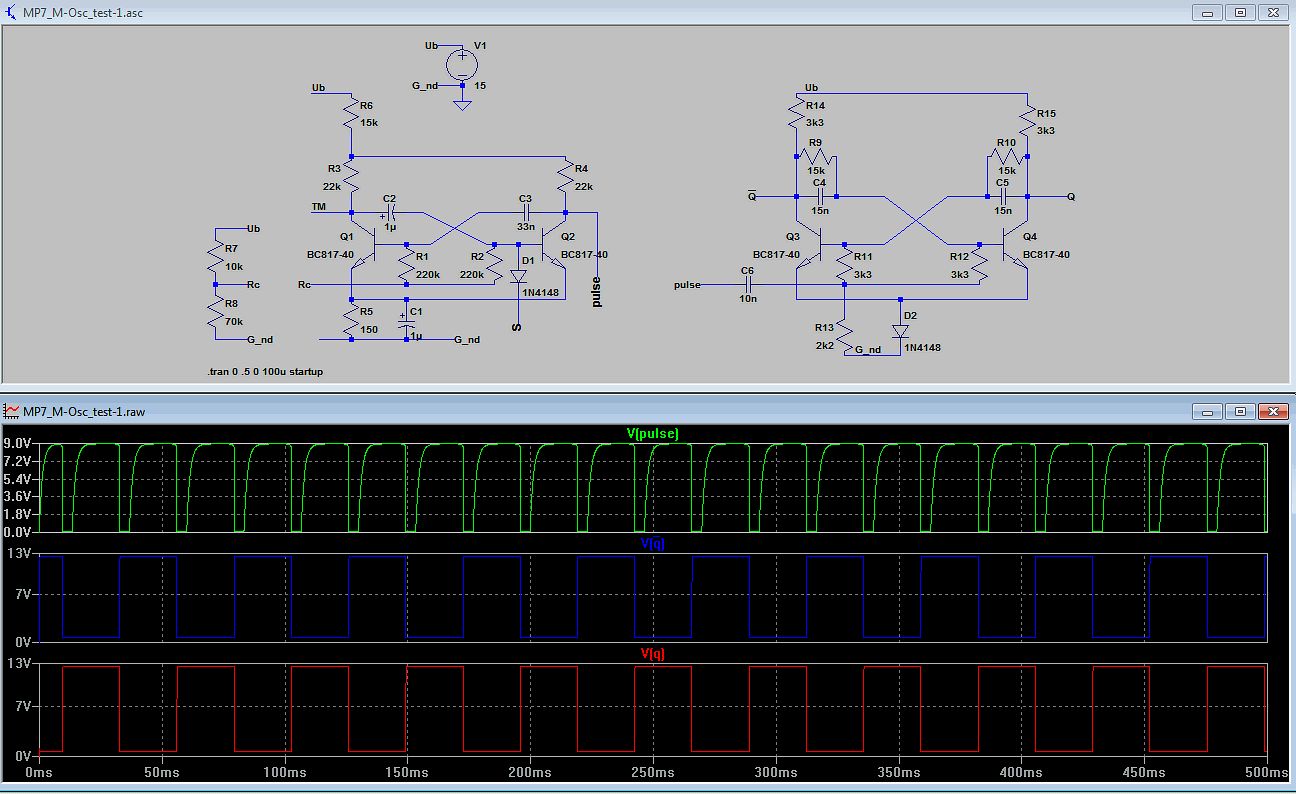
Task: Click the schematic window title icon
Action: tap(11, 13)
